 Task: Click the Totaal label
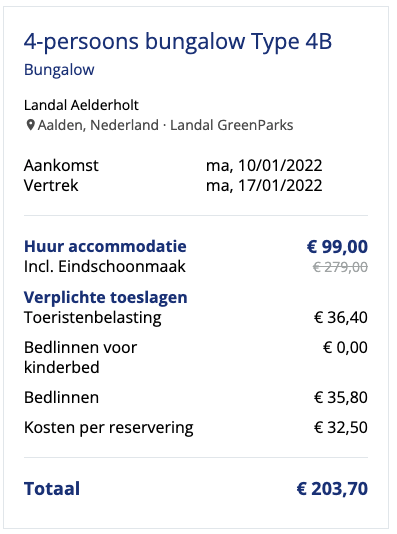[52, 489]
